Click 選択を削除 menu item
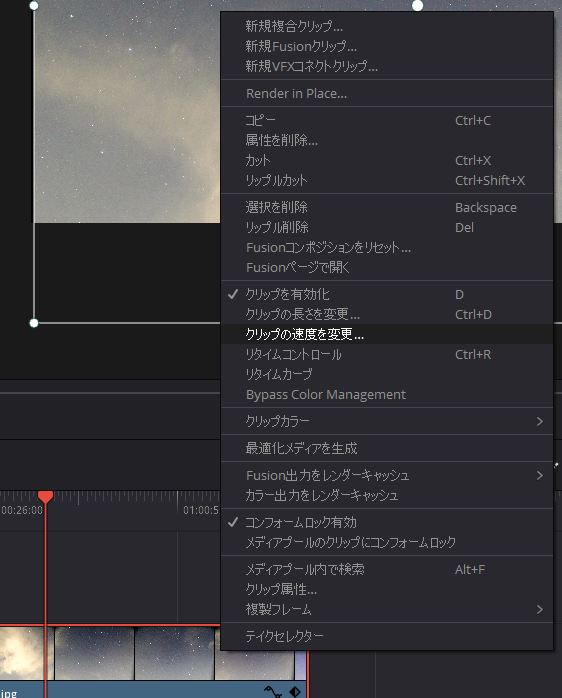Image resolution: width=562 pixels, height=698 pixels. pyautogui.click(x=387, y=207)
